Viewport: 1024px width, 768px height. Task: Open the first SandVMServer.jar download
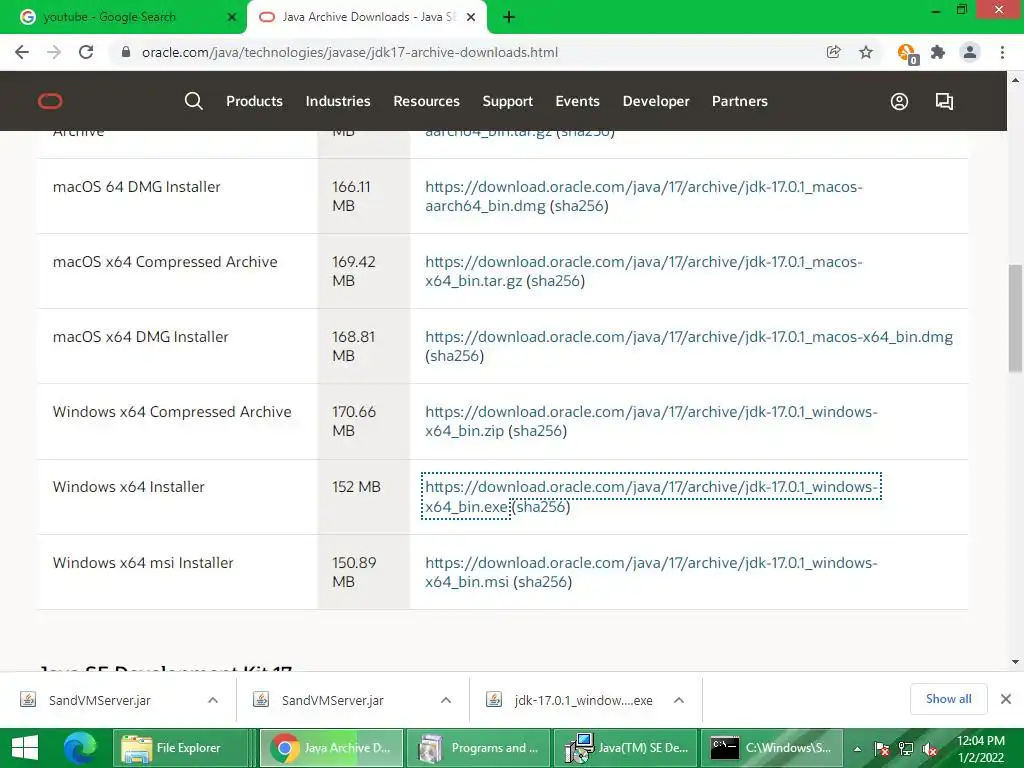pyautogui.click(x=99, y=700)
